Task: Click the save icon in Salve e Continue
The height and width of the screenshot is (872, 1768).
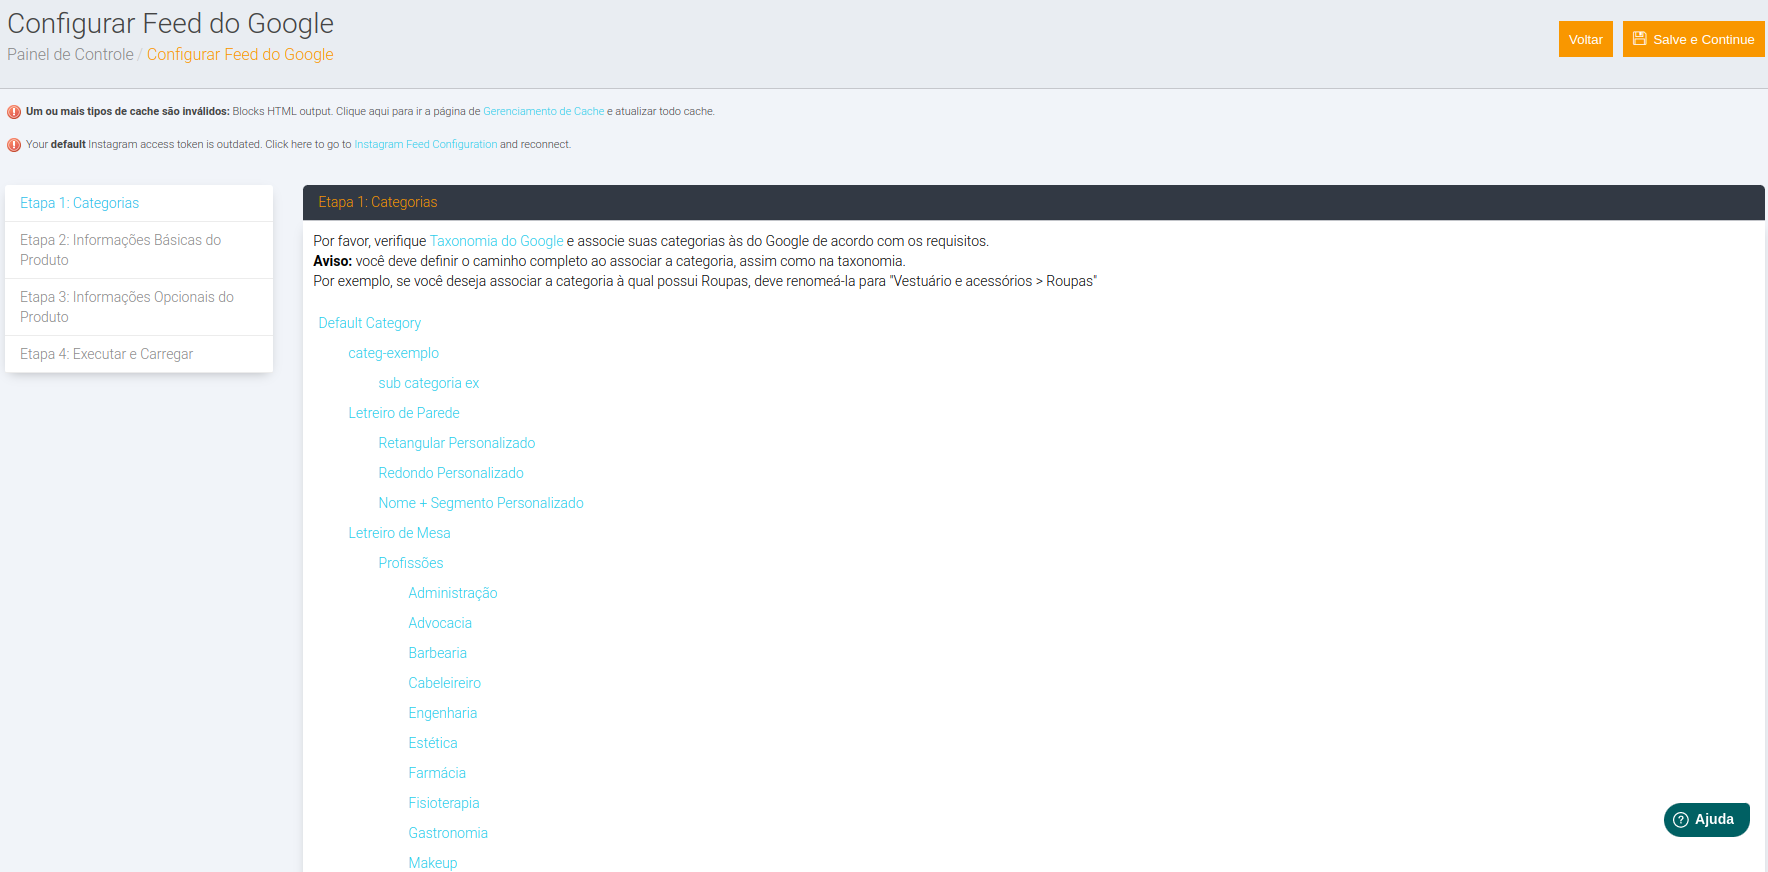Action: (1640, 39)
